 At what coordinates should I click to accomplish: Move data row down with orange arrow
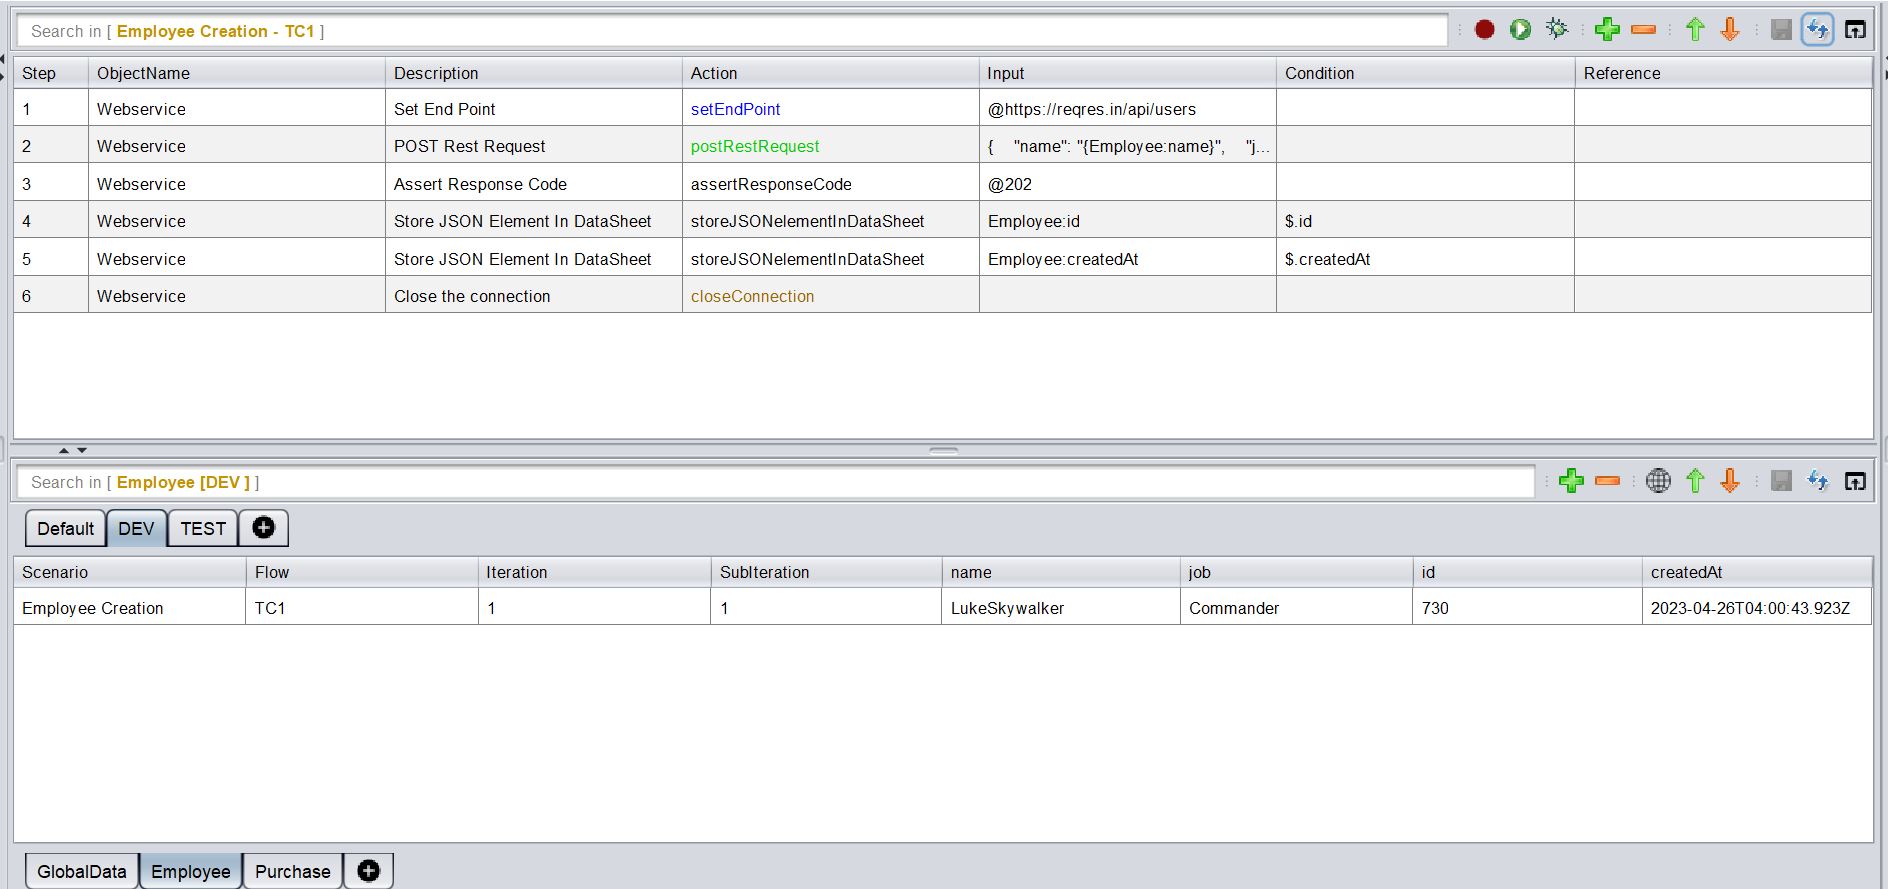click(x=1730, y=481)
